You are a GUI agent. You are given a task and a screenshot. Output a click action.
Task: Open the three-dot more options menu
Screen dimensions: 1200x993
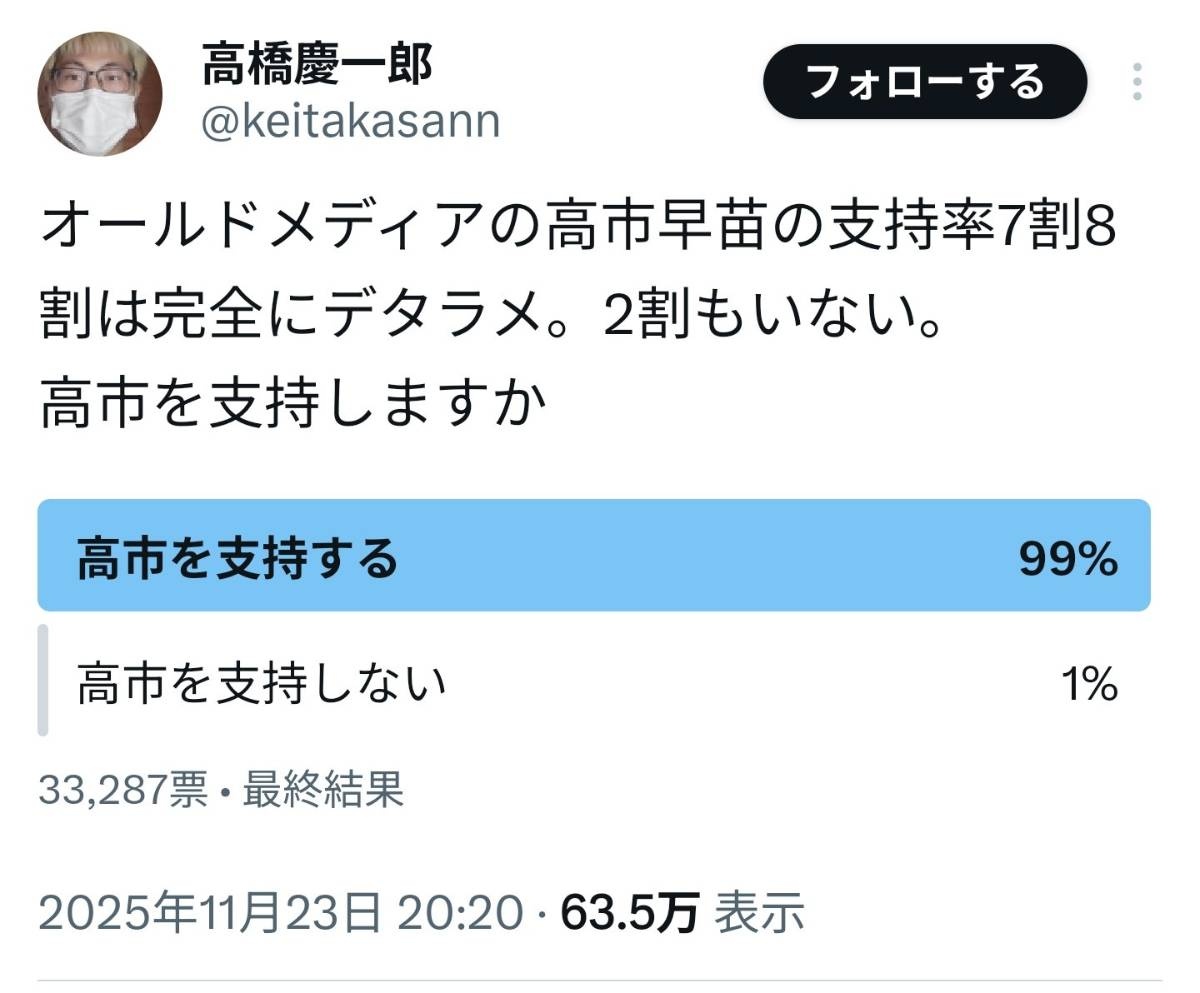tap(1137, 82)
